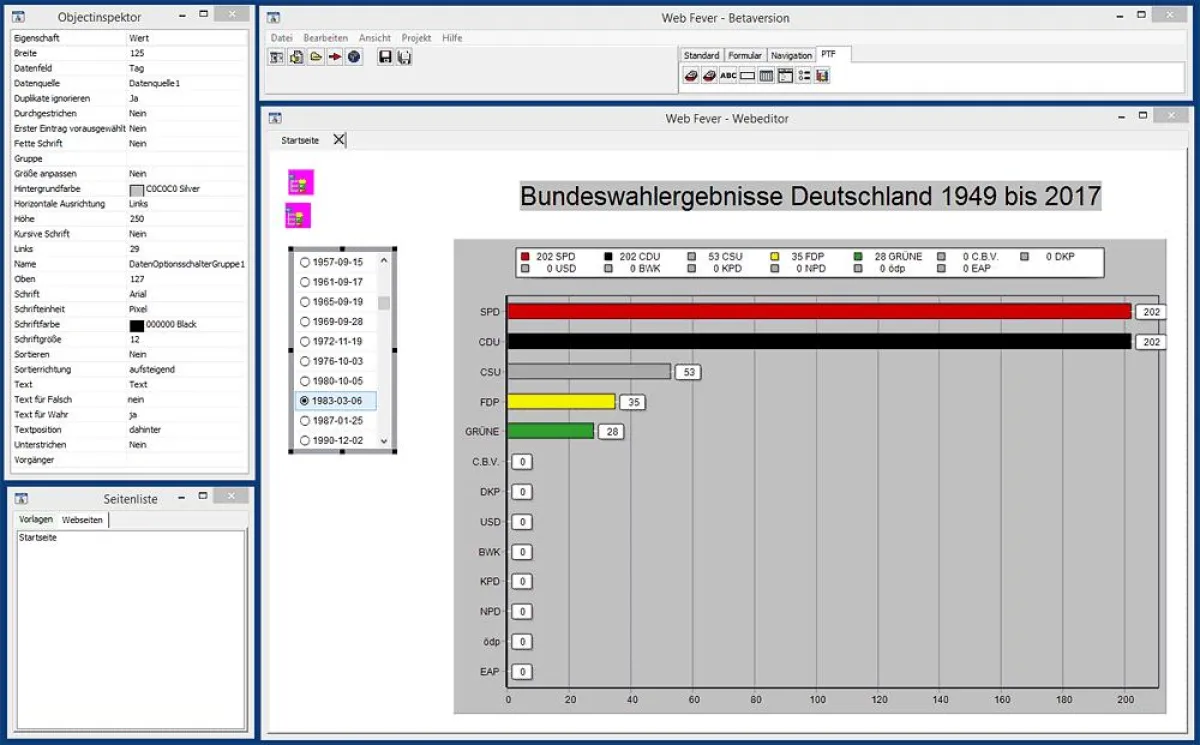Screen dimensions: 1200x745
Task: Select the chart tool on the PTF toolbar
Action: click(820, 75)
